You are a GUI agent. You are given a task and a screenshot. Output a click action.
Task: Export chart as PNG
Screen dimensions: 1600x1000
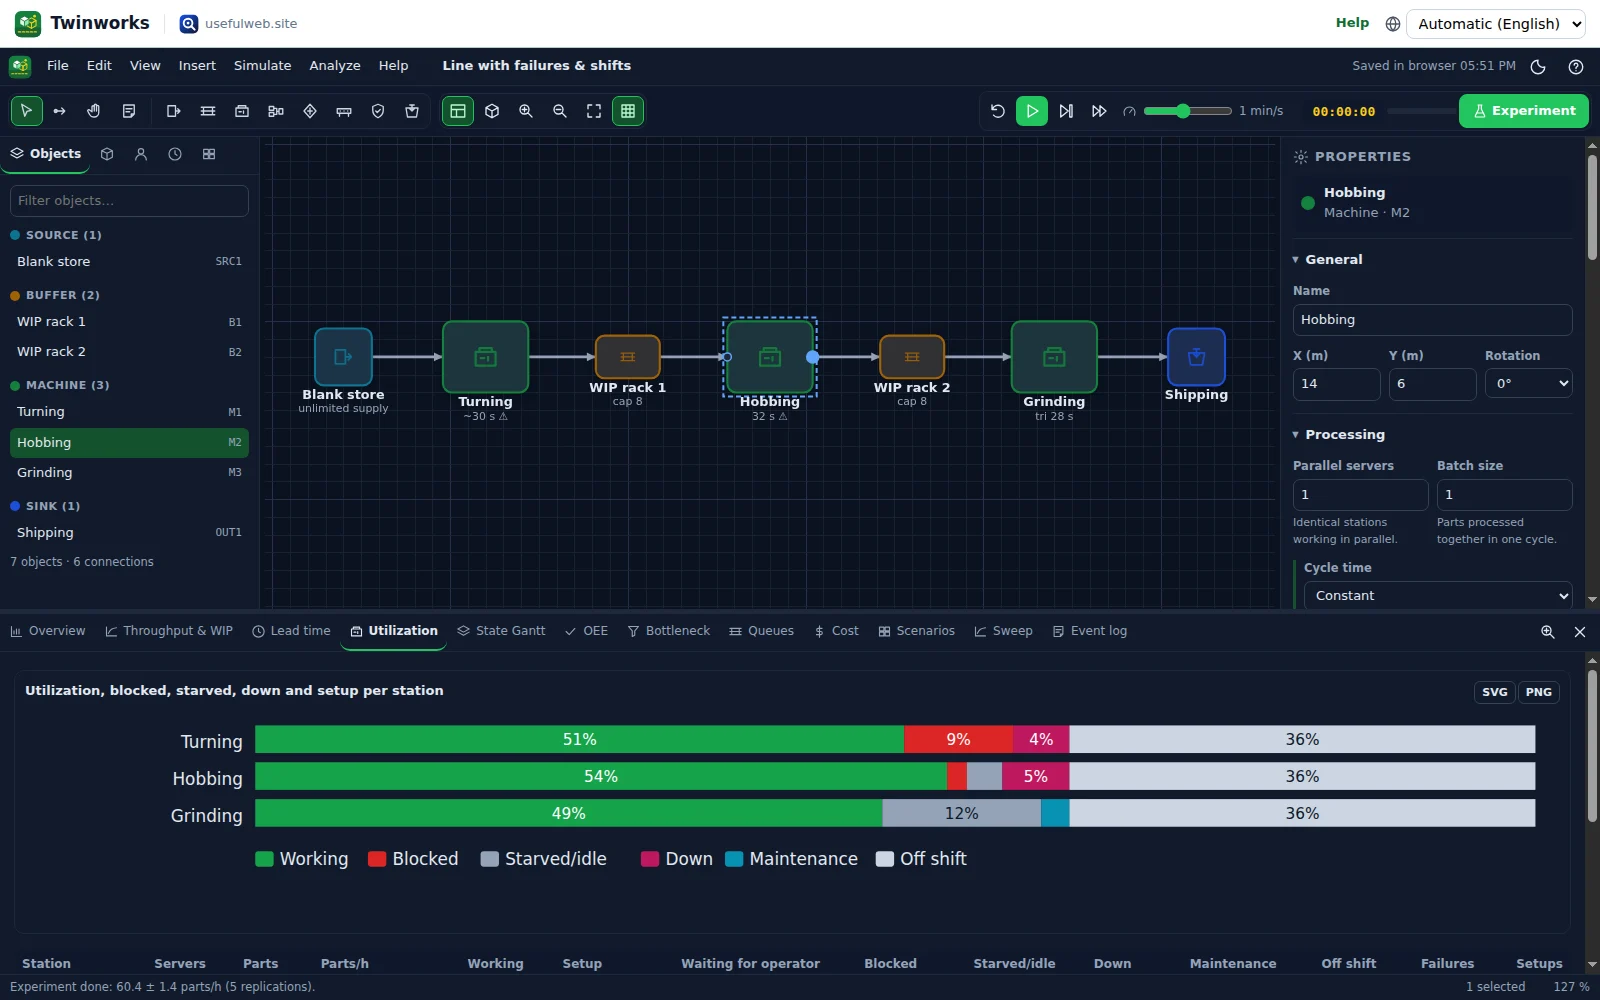(x=1539, y=692)
